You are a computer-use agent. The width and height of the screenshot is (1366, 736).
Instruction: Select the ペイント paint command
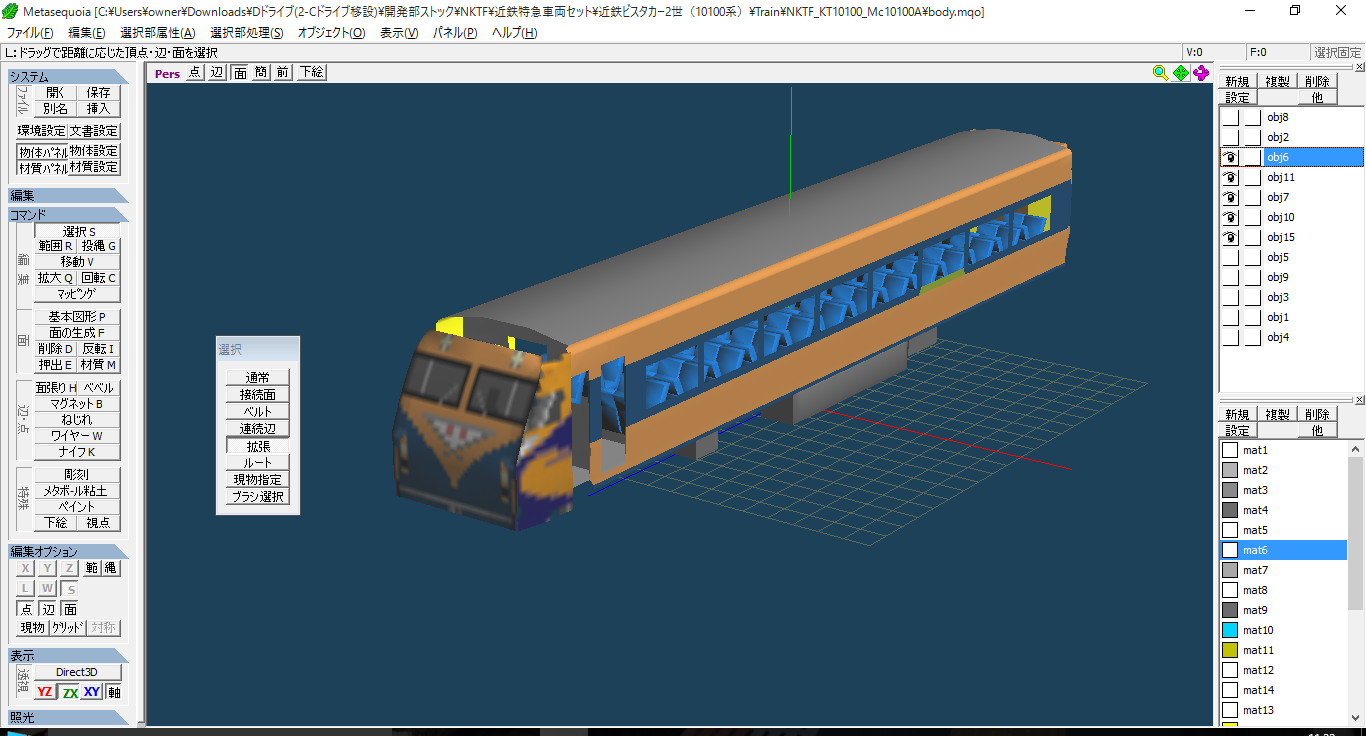[x=77, y=507]
